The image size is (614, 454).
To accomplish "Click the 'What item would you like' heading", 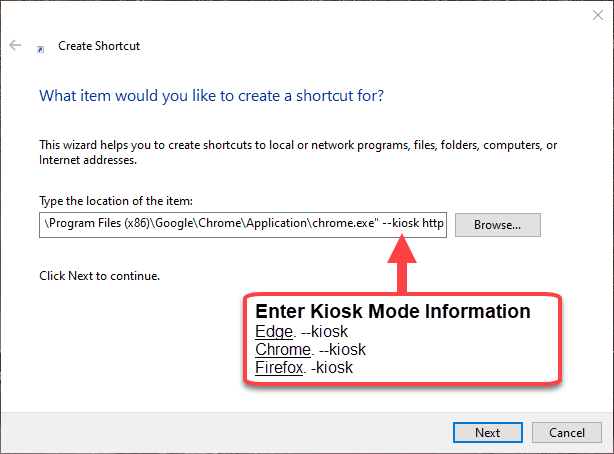I will coord(211,96).
